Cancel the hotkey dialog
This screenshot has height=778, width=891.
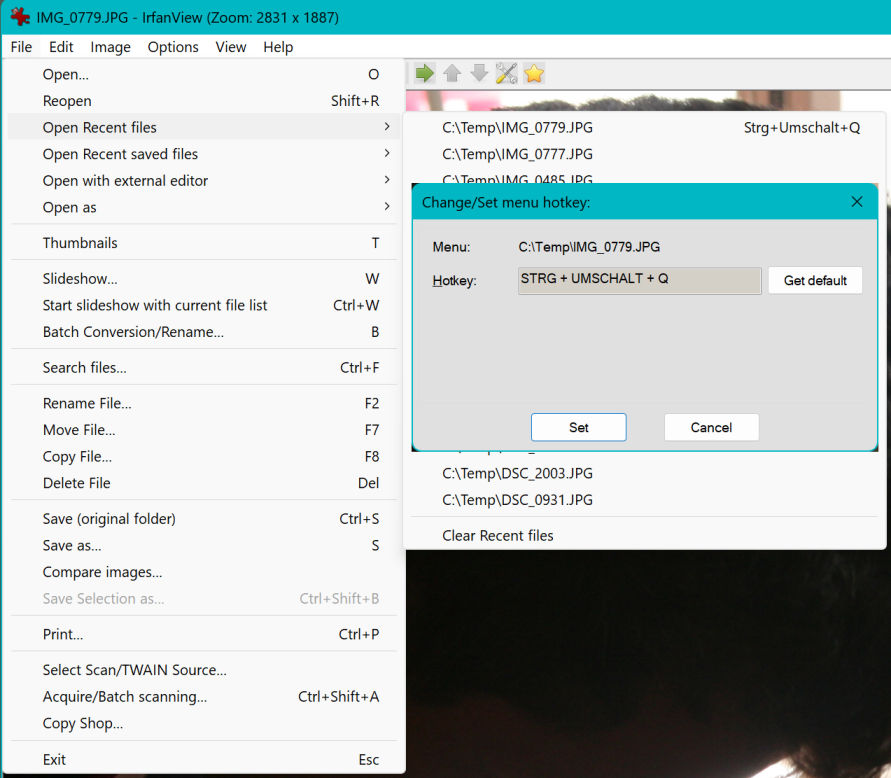[x=711, y=428]
